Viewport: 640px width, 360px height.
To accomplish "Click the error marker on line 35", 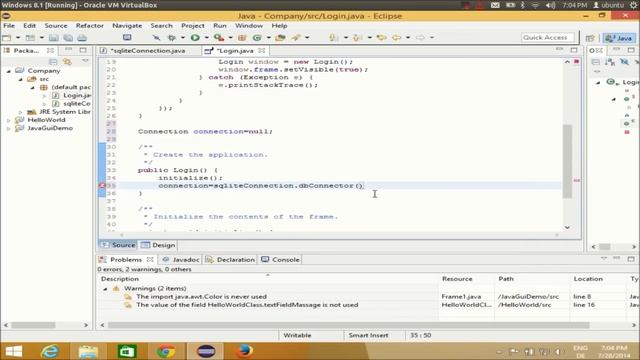I will click(102, 185).
